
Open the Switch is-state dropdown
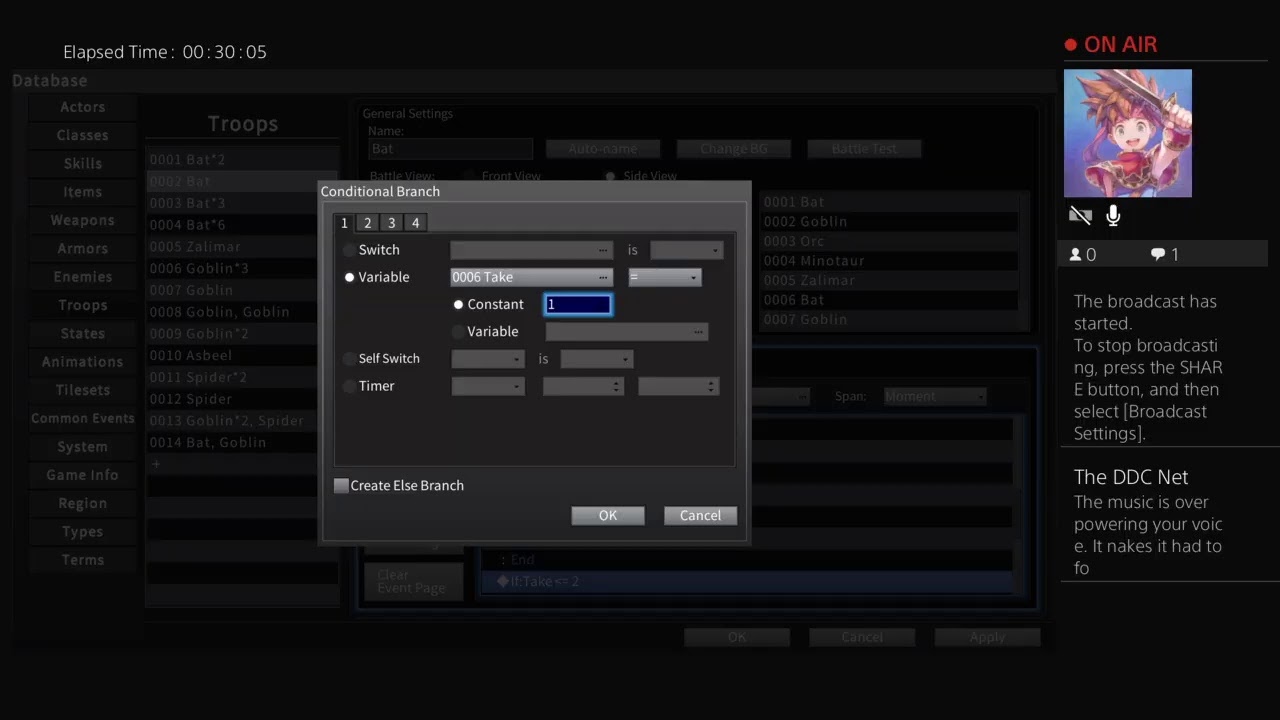click(686, 250)
